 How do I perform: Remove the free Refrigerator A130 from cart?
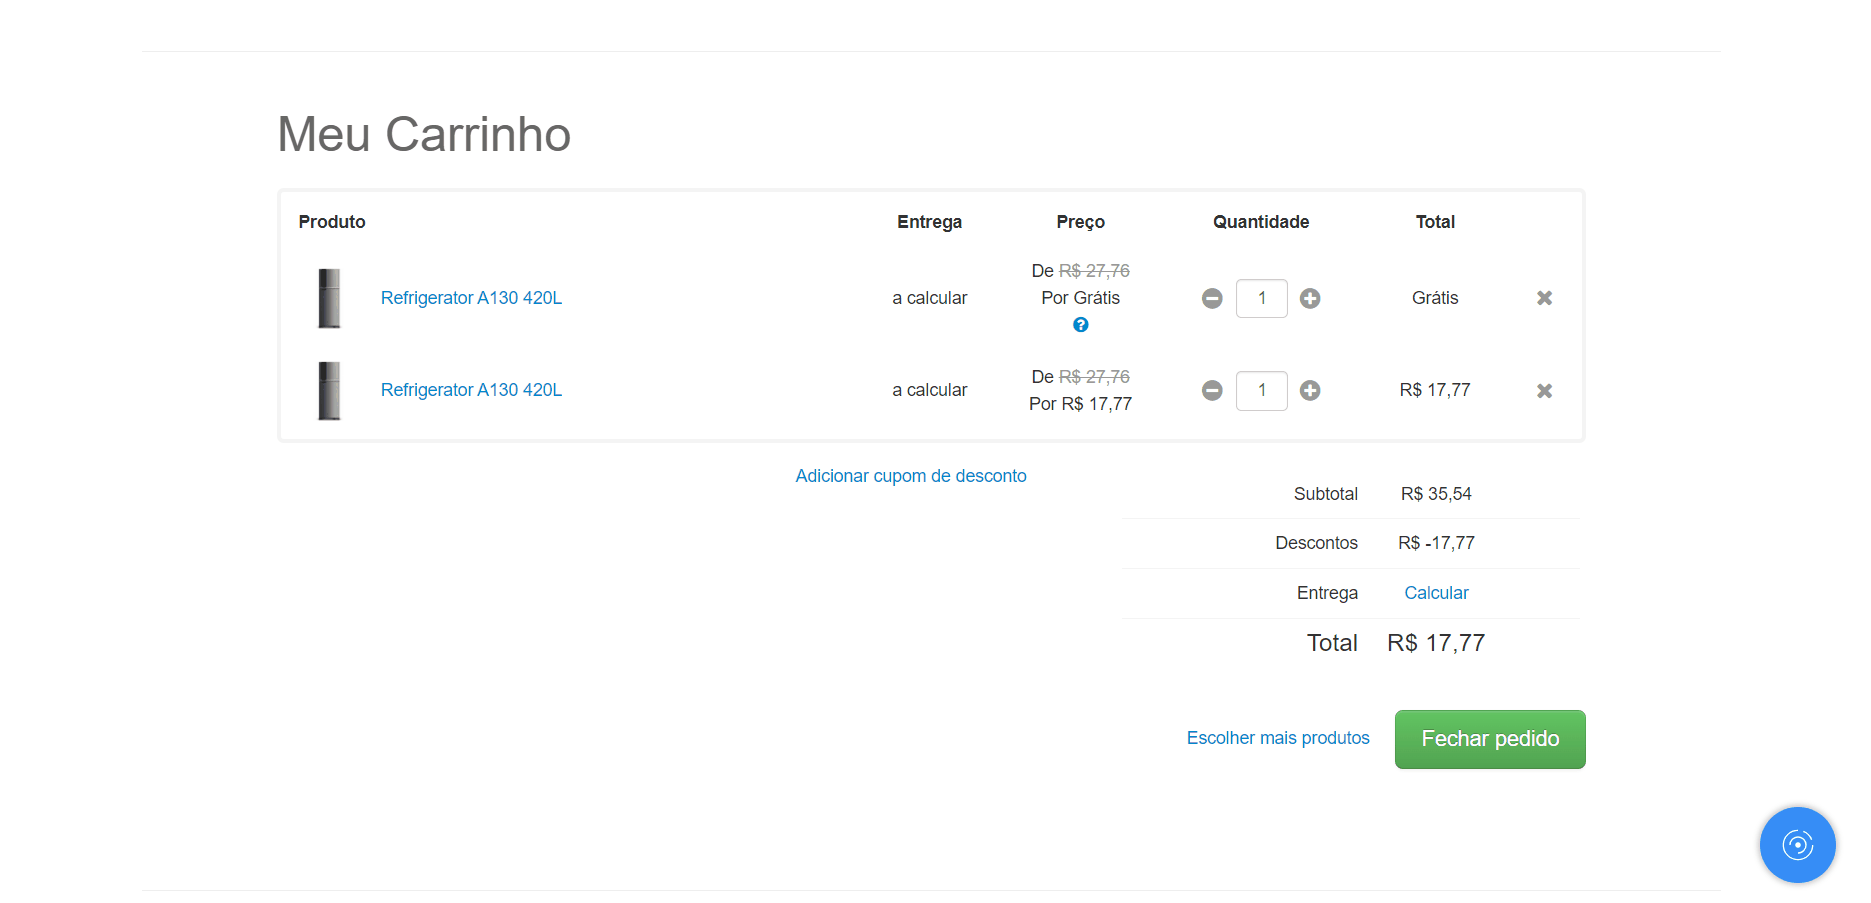[1544, 298]
